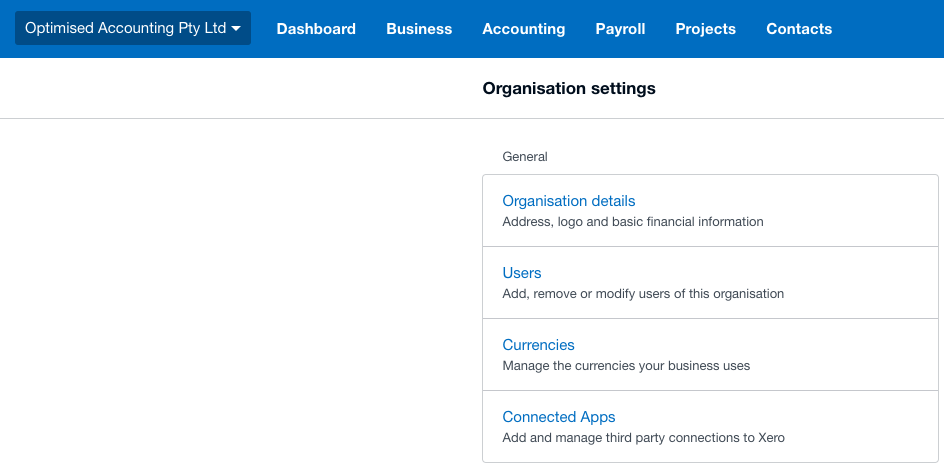Click the 'Address, logo and basic financial information' description

pyautogui.click(x=633, y=222)
